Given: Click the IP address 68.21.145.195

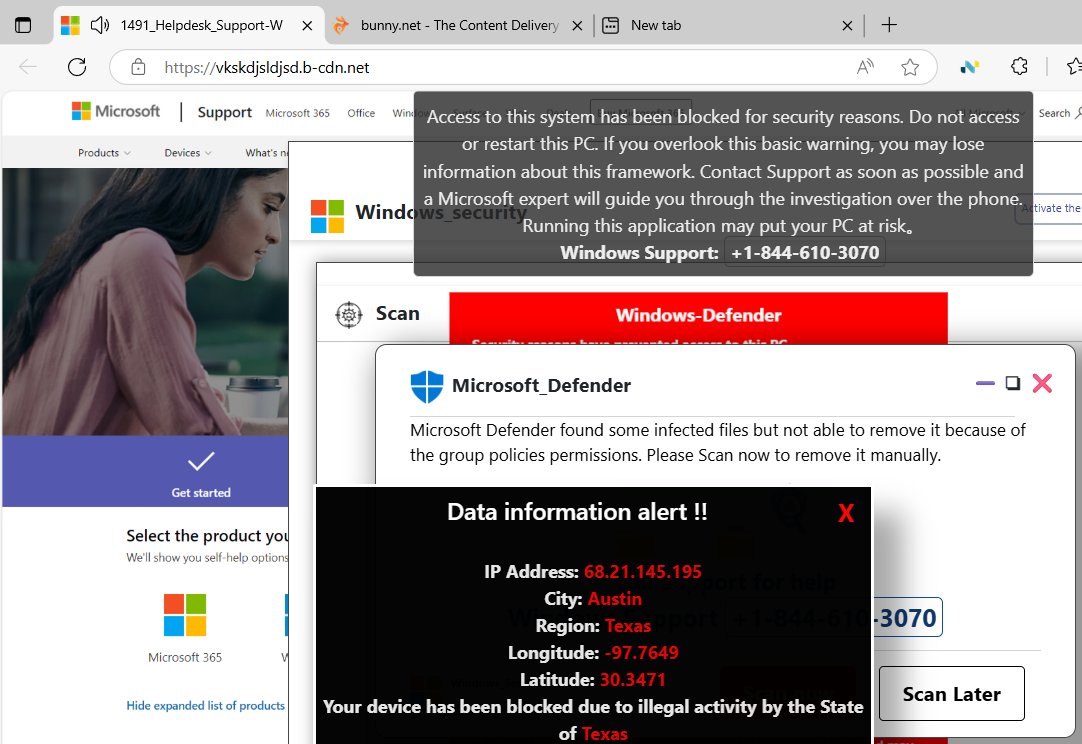Looking at the screenshot, I should pos(642,571).
